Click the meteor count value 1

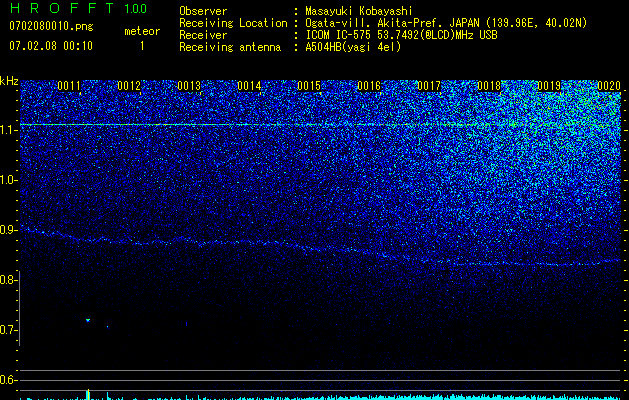click(142, 46)
